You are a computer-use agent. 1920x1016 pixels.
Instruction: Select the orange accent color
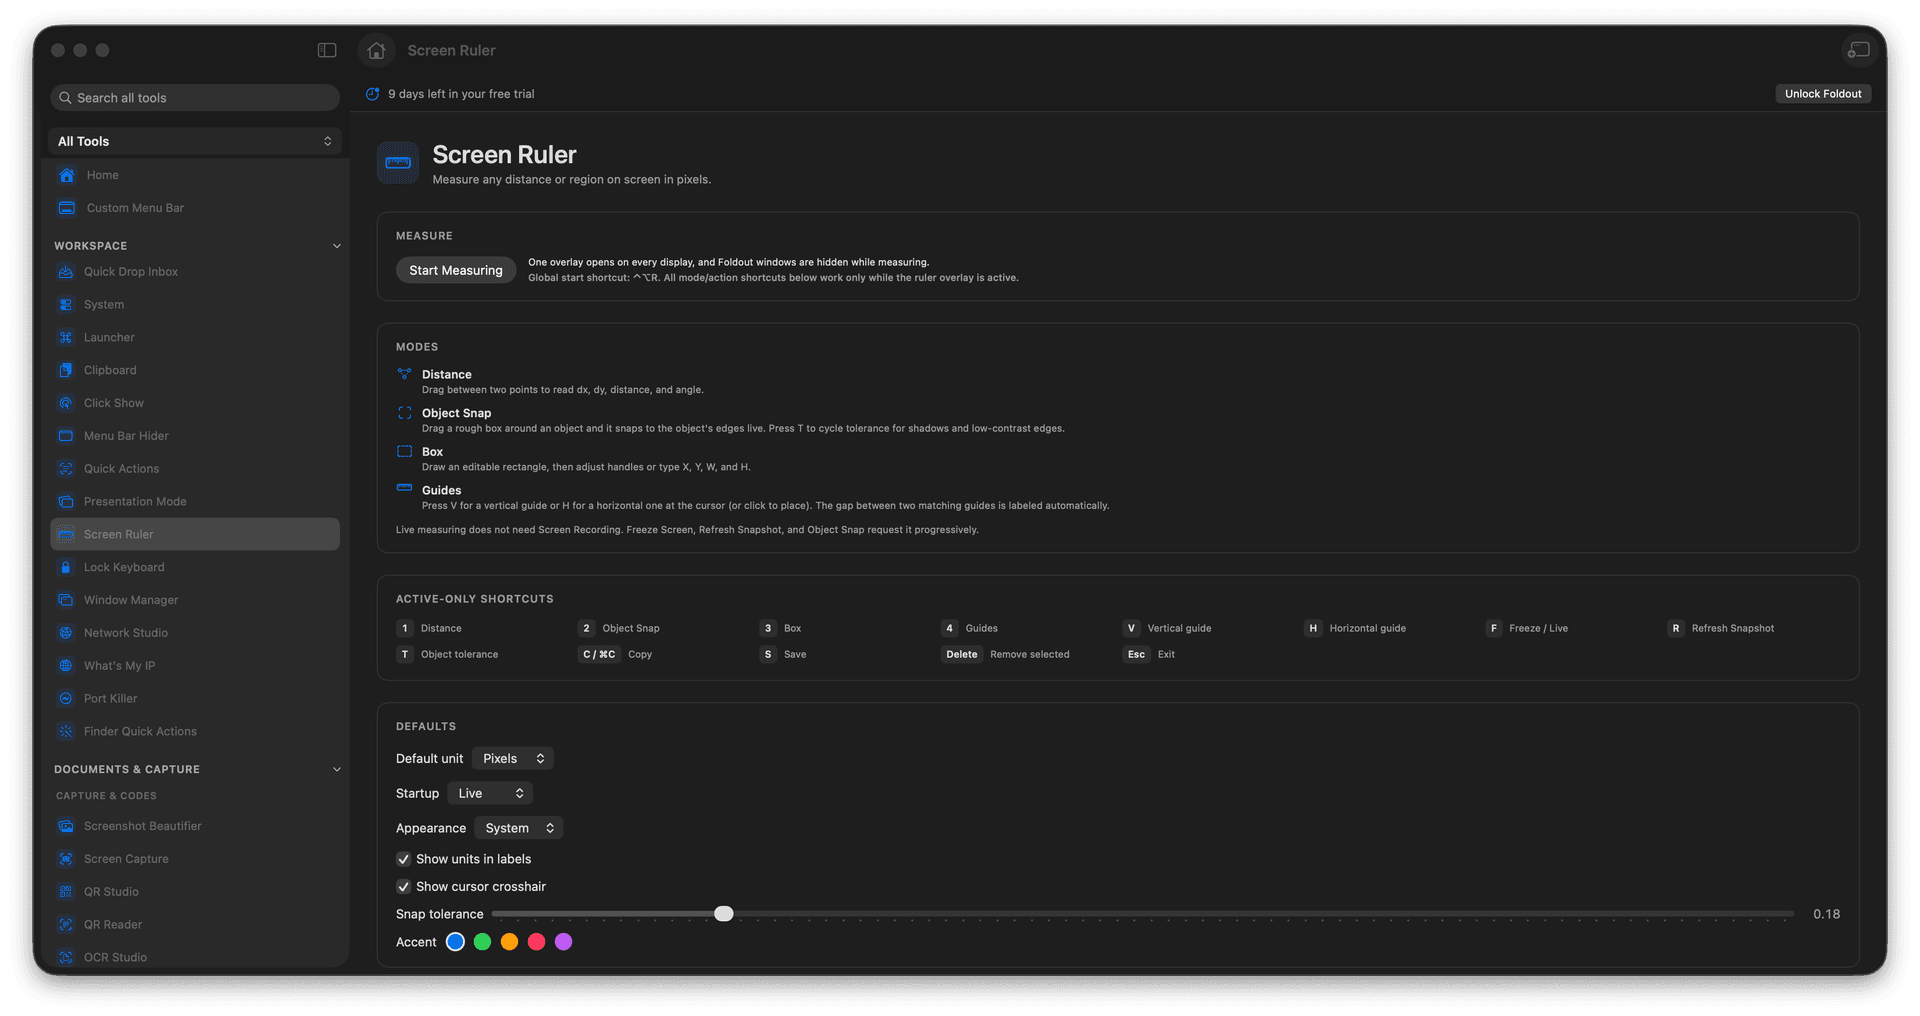coord(509,942)
